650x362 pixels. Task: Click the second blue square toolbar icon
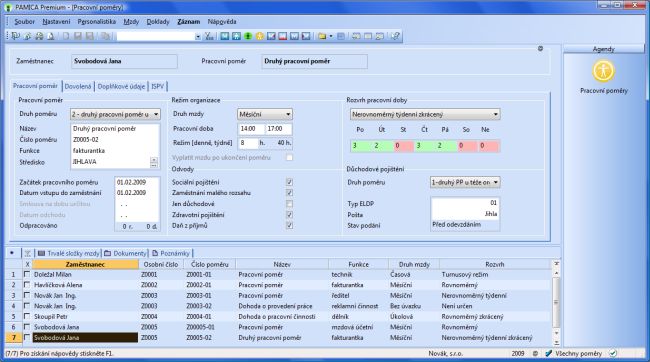pyautogui.click(x=236, y=36)
